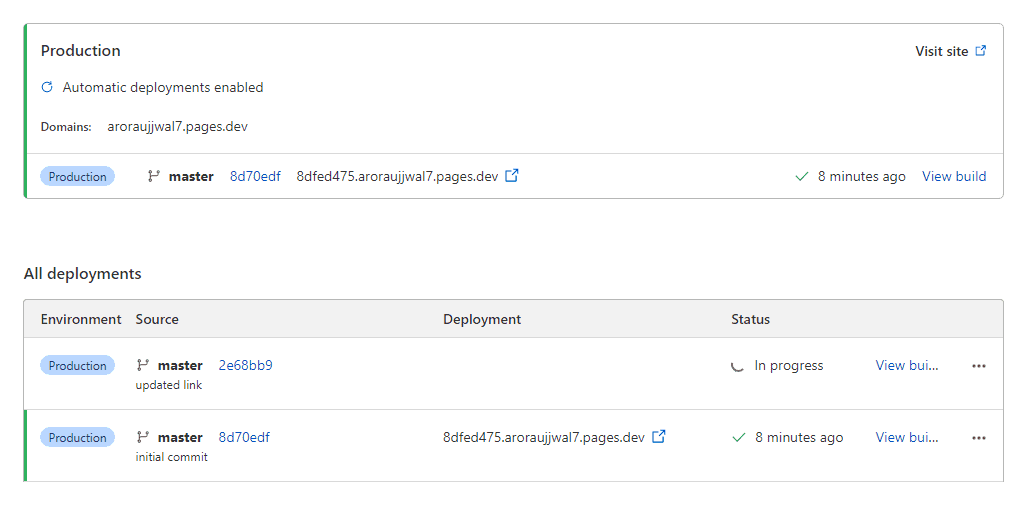Click external link icon in Production card deployment row
The height and width of the screenshot is (519, 1026).
(x=512, y=176)
